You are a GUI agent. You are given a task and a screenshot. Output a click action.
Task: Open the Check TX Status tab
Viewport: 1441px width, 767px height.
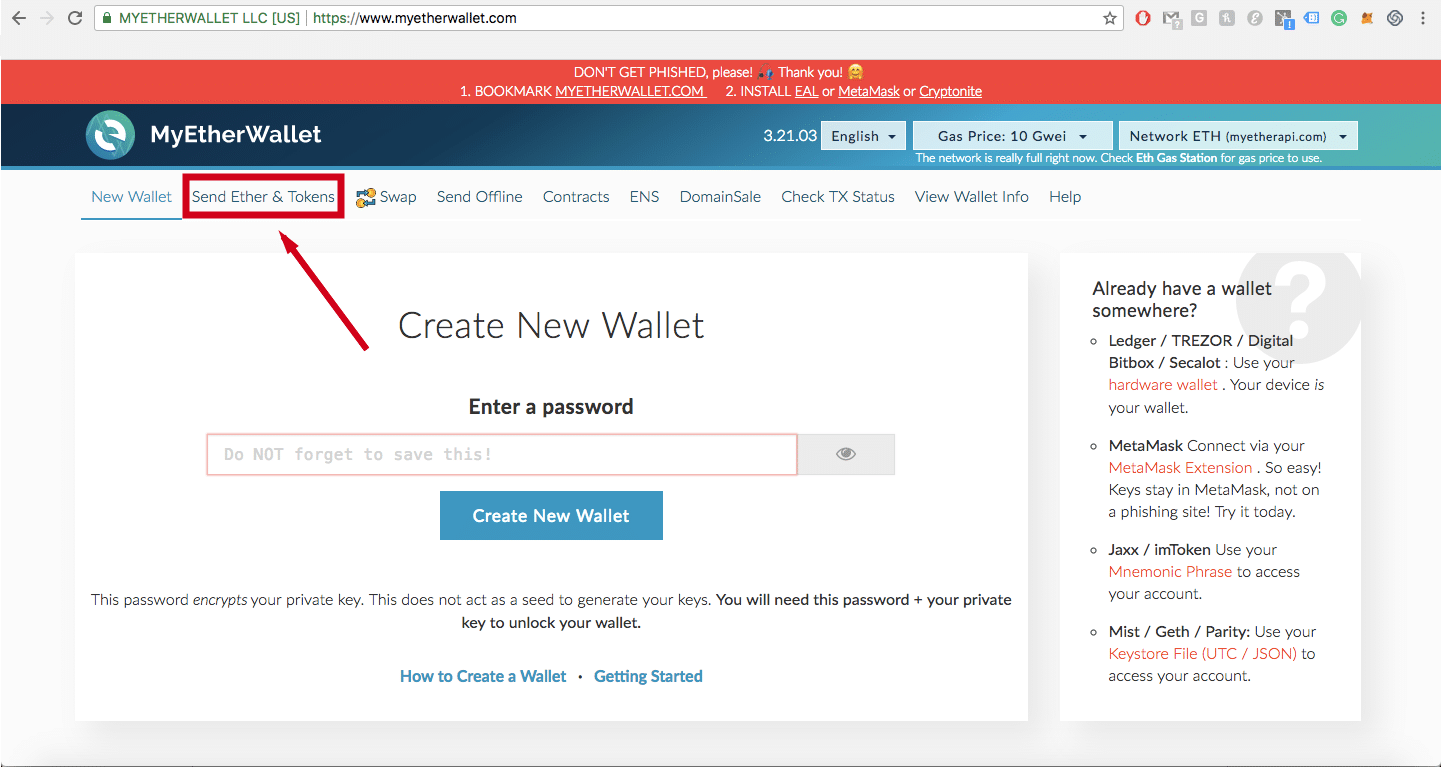(838, 197)
